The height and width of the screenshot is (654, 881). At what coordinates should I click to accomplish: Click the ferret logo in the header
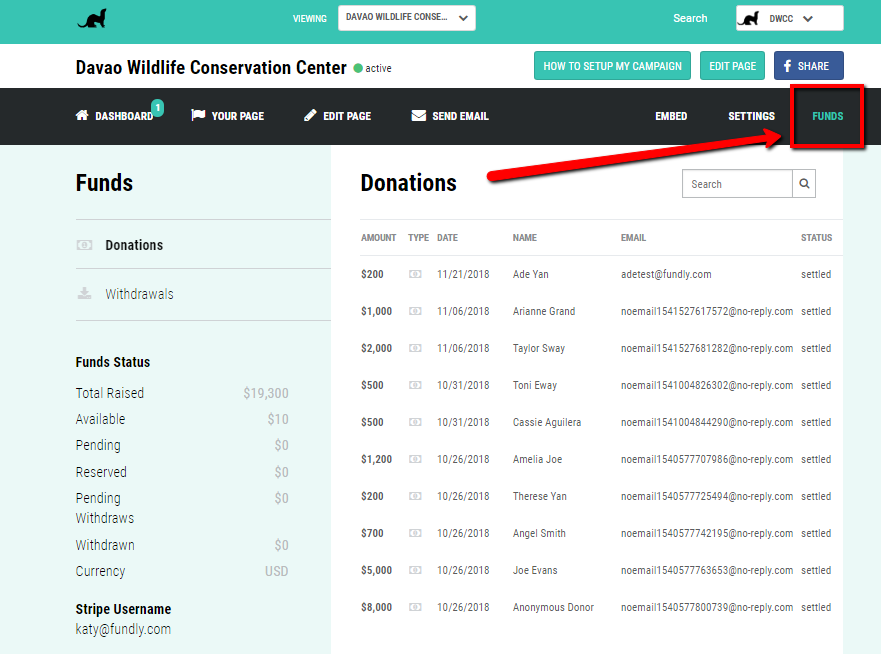click(x=92, y=19)
